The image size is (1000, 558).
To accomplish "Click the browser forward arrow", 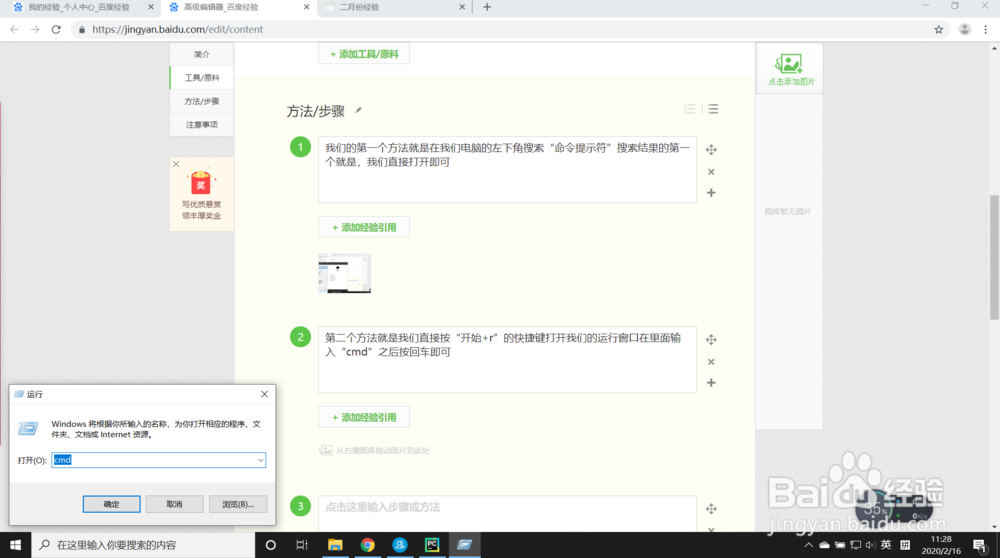I will tap(35, 29).
